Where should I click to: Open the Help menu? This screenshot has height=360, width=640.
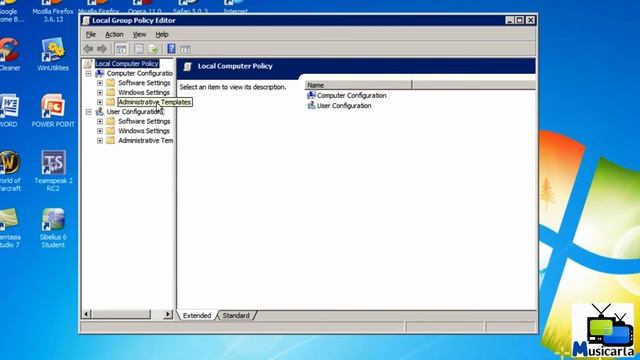pyautogui.click(x=162, y=34)
